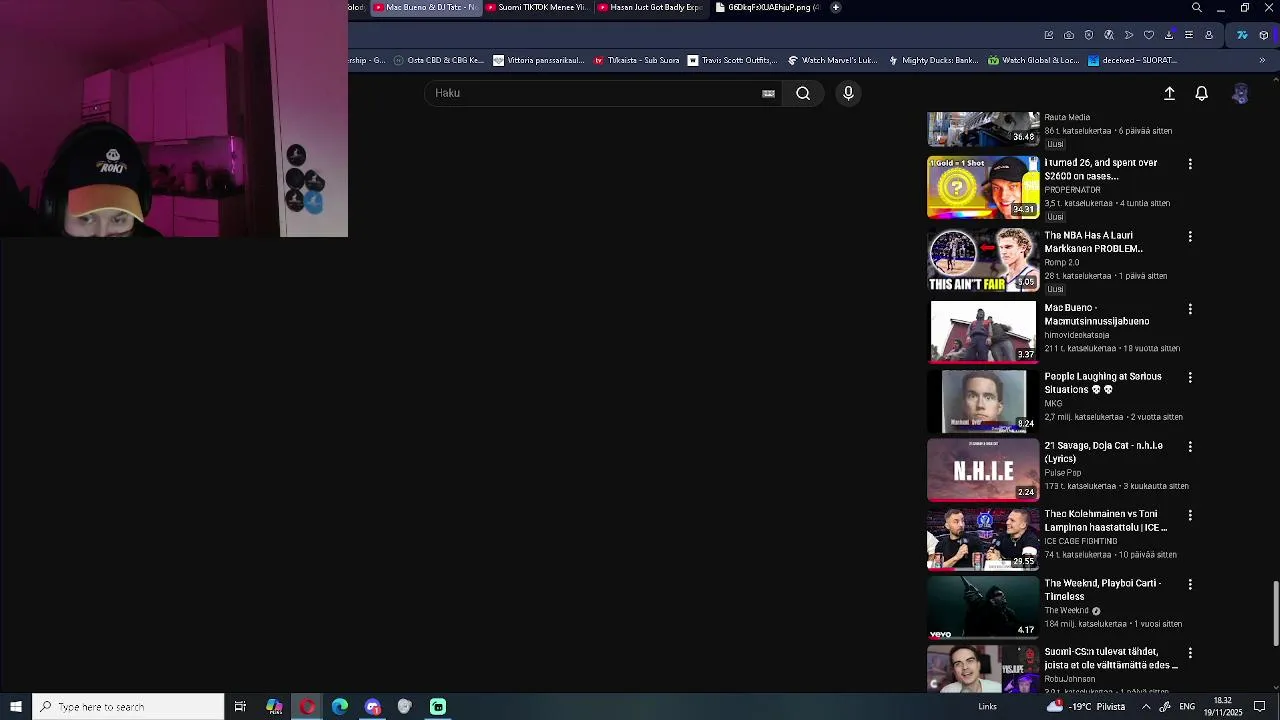Open options for Mac Bueno Macmutsinnussijabueno video

coord(1190,310)
